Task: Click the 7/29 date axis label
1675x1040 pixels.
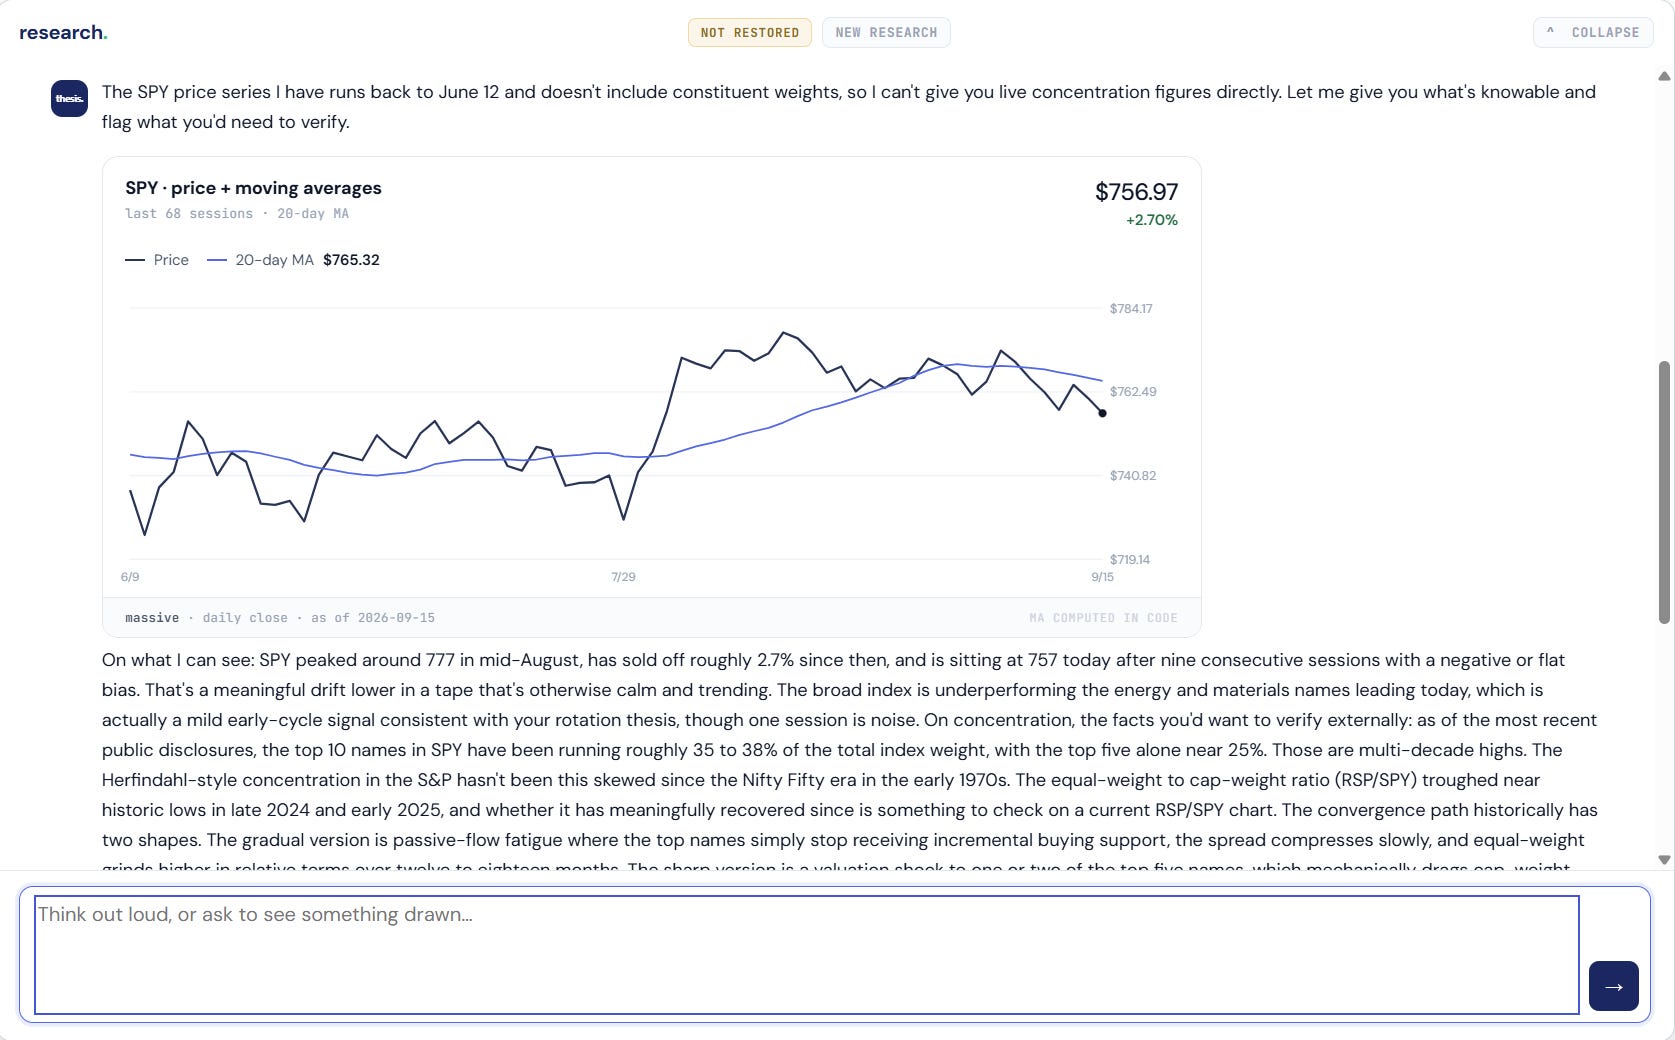Action: [623, 577]
